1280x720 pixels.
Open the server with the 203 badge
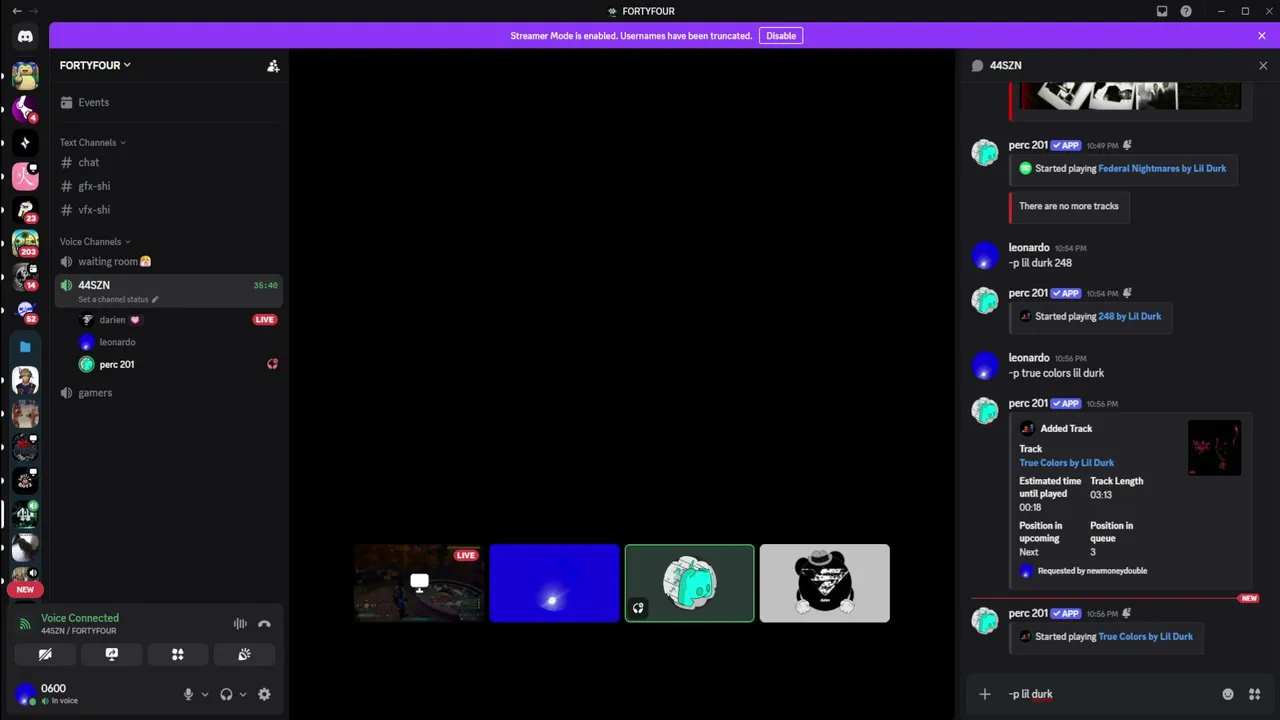[25, 244]
